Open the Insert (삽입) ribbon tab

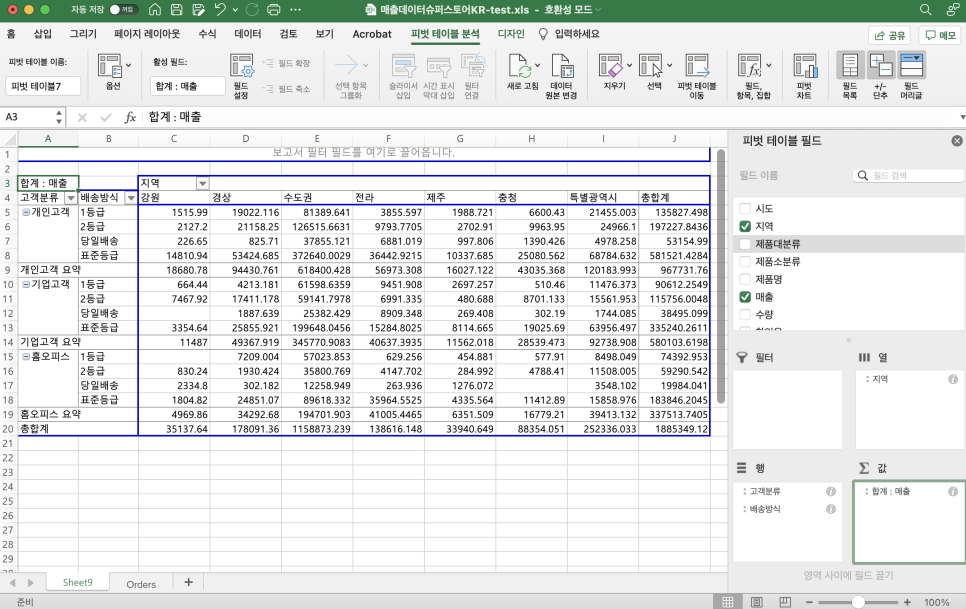43,34
